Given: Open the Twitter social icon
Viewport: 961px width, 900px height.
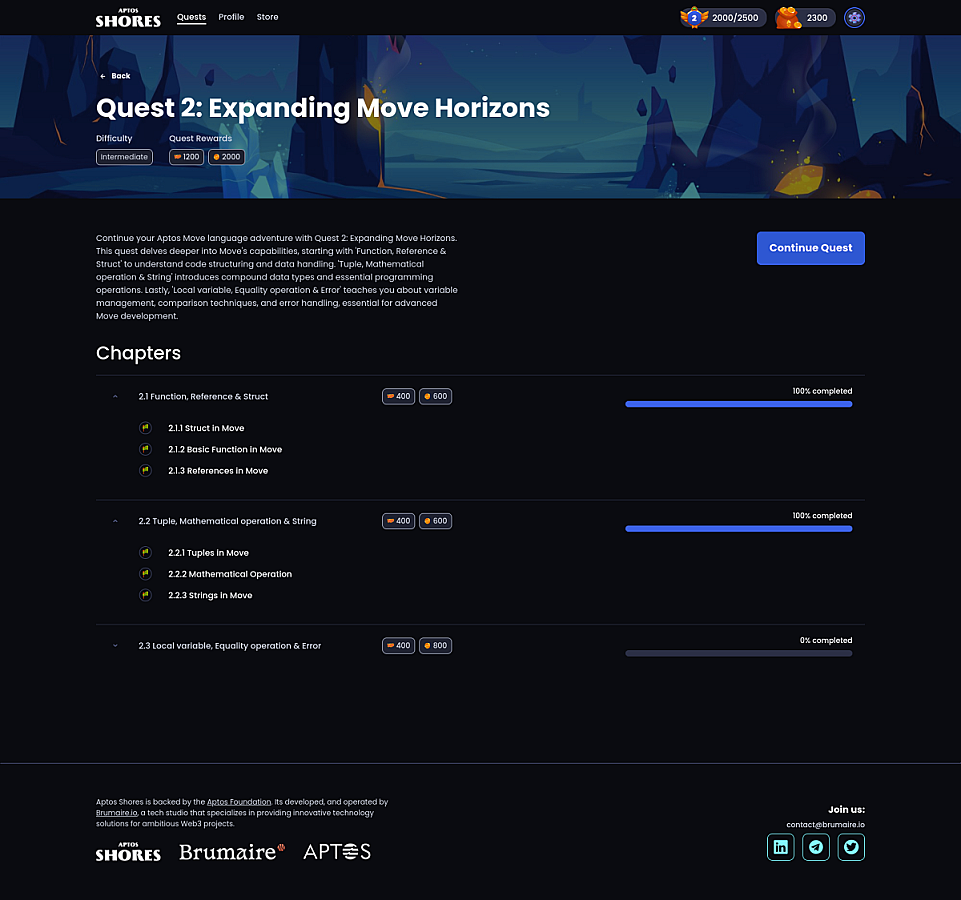Looking at the screenshot, I should pyautogui.click(x=851, y=847).
